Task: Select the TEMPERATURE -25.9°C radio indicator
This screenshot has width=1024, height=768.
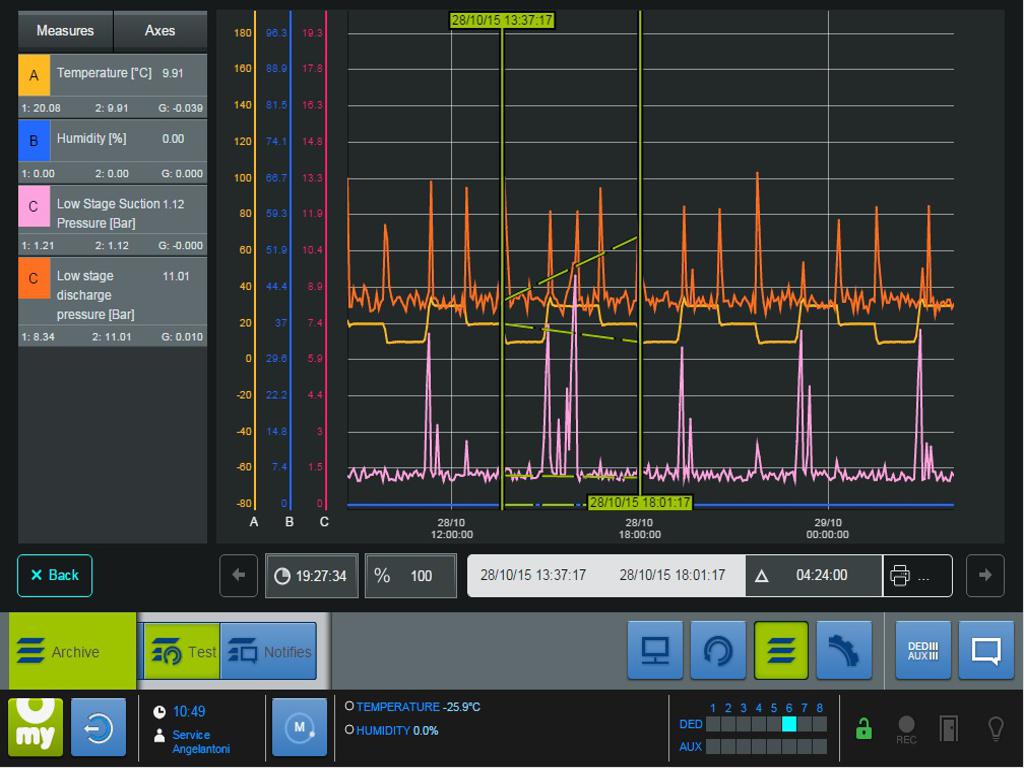Action: (349, 707)
